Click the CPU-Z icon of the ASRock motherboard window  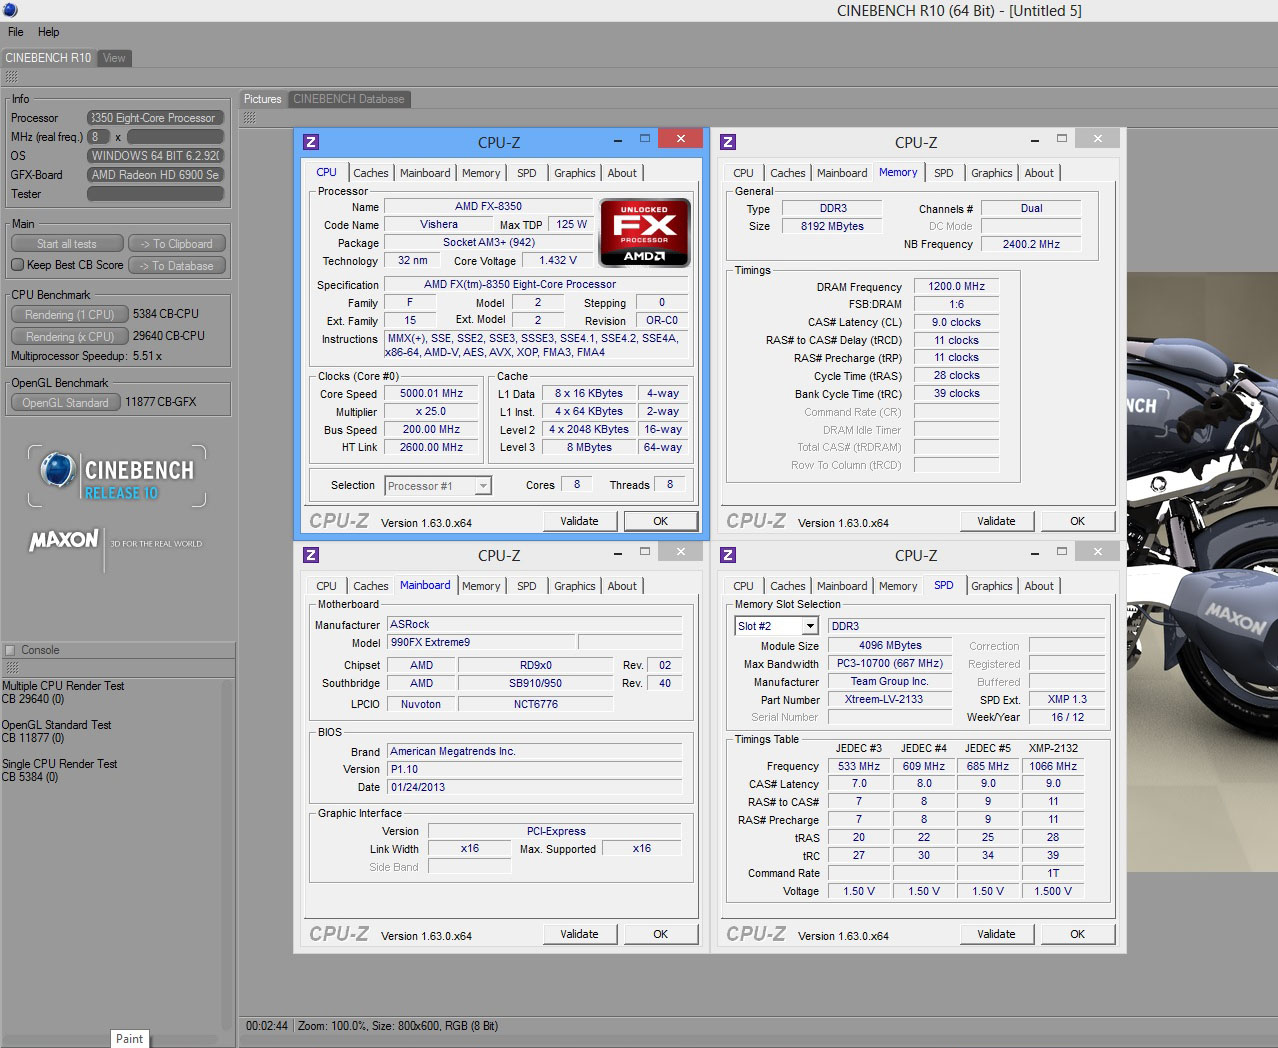click(311, 555)
